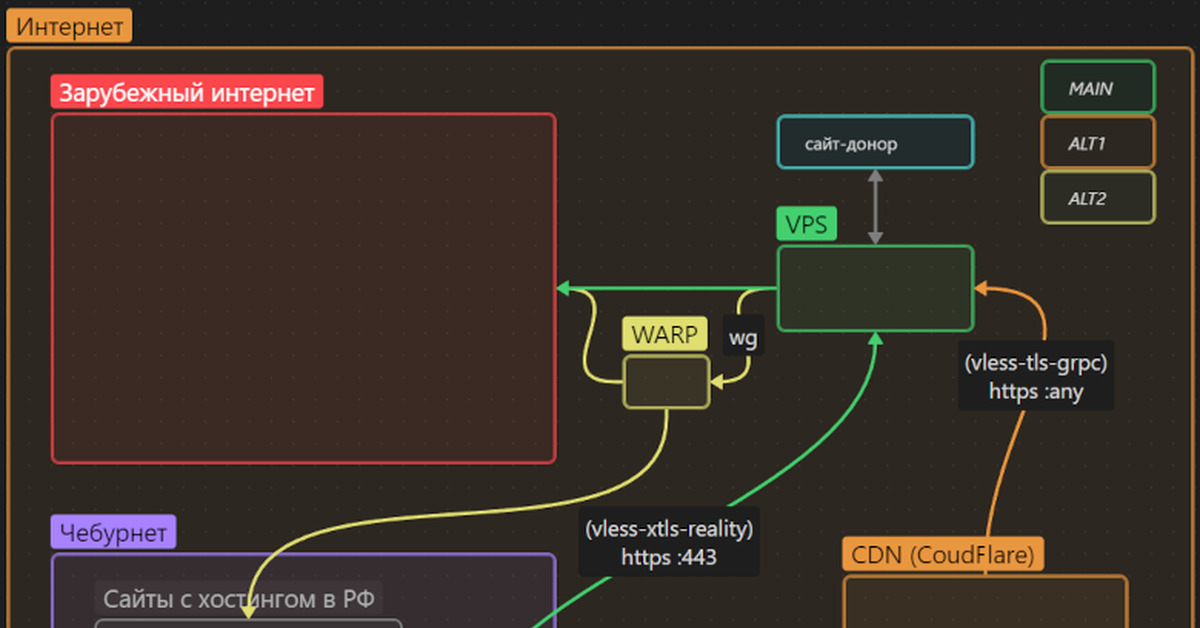Select the ALT1 route legend item
The image size is (1200, 628).
[x=1097, y=142]
